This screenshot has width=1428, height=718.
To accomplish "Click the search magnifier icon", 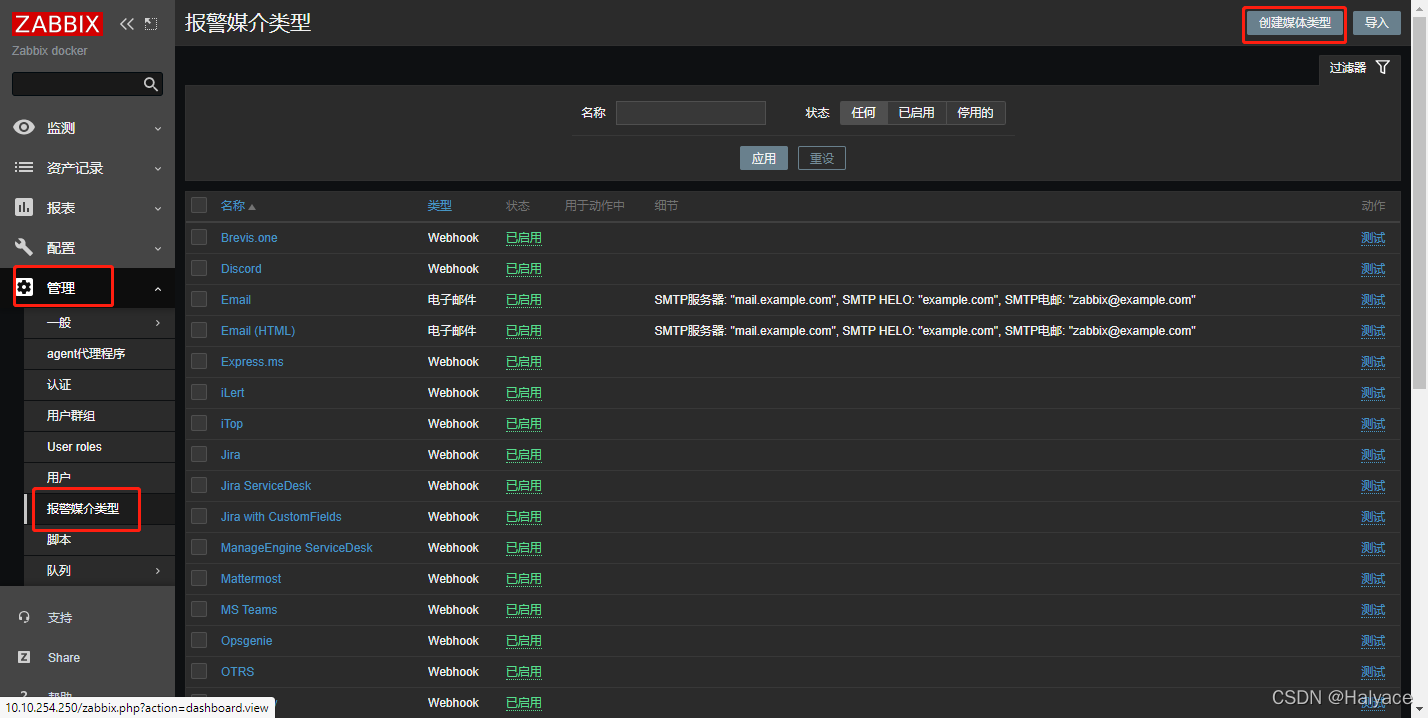I will coord(151,85).
